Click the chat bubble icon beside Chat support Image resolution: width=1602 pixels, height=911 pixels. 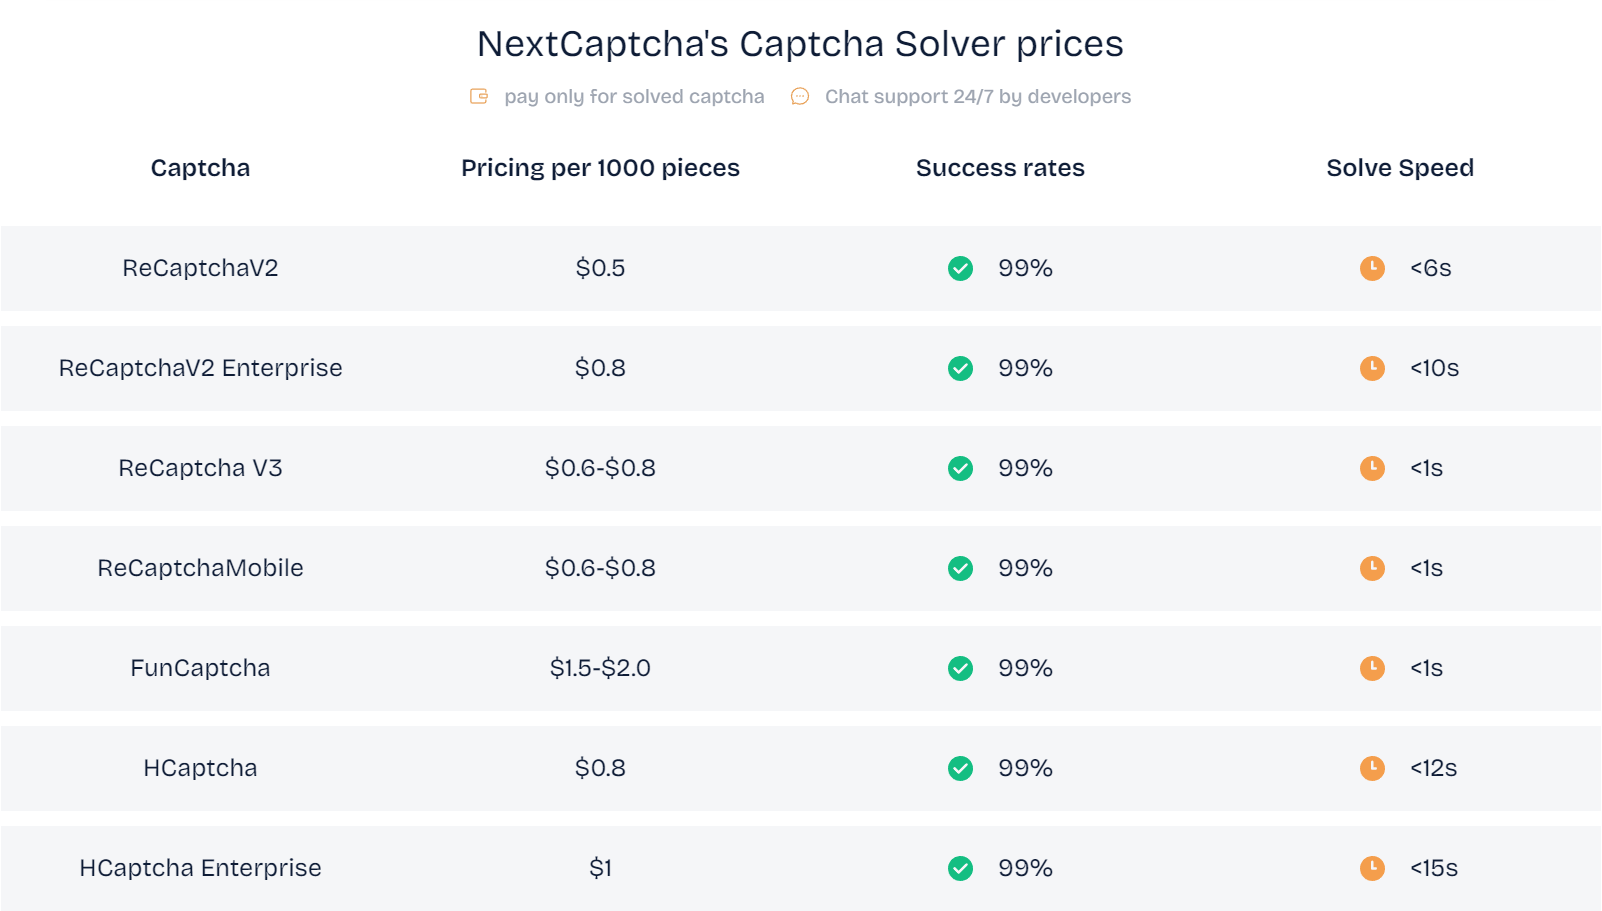point(800,96)
